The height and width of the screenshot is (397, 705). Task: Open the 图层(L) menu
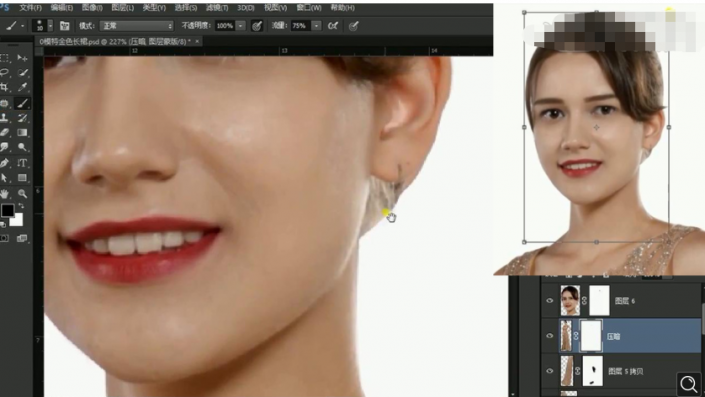point(122,8)
